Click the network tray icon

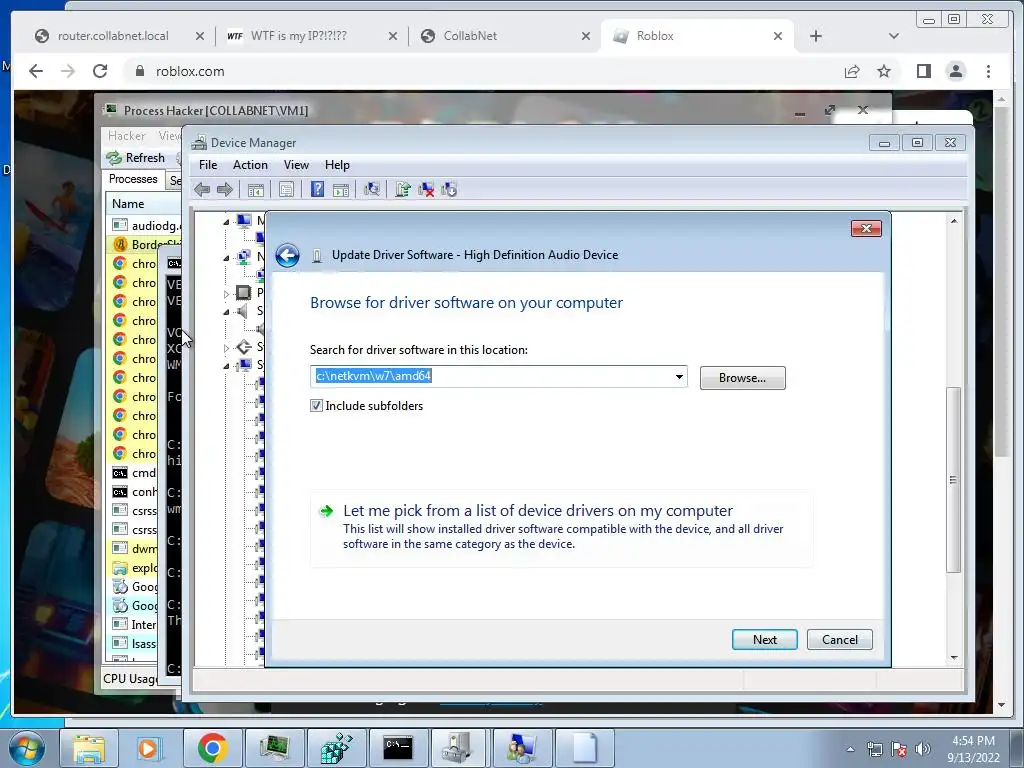[874, 749]
